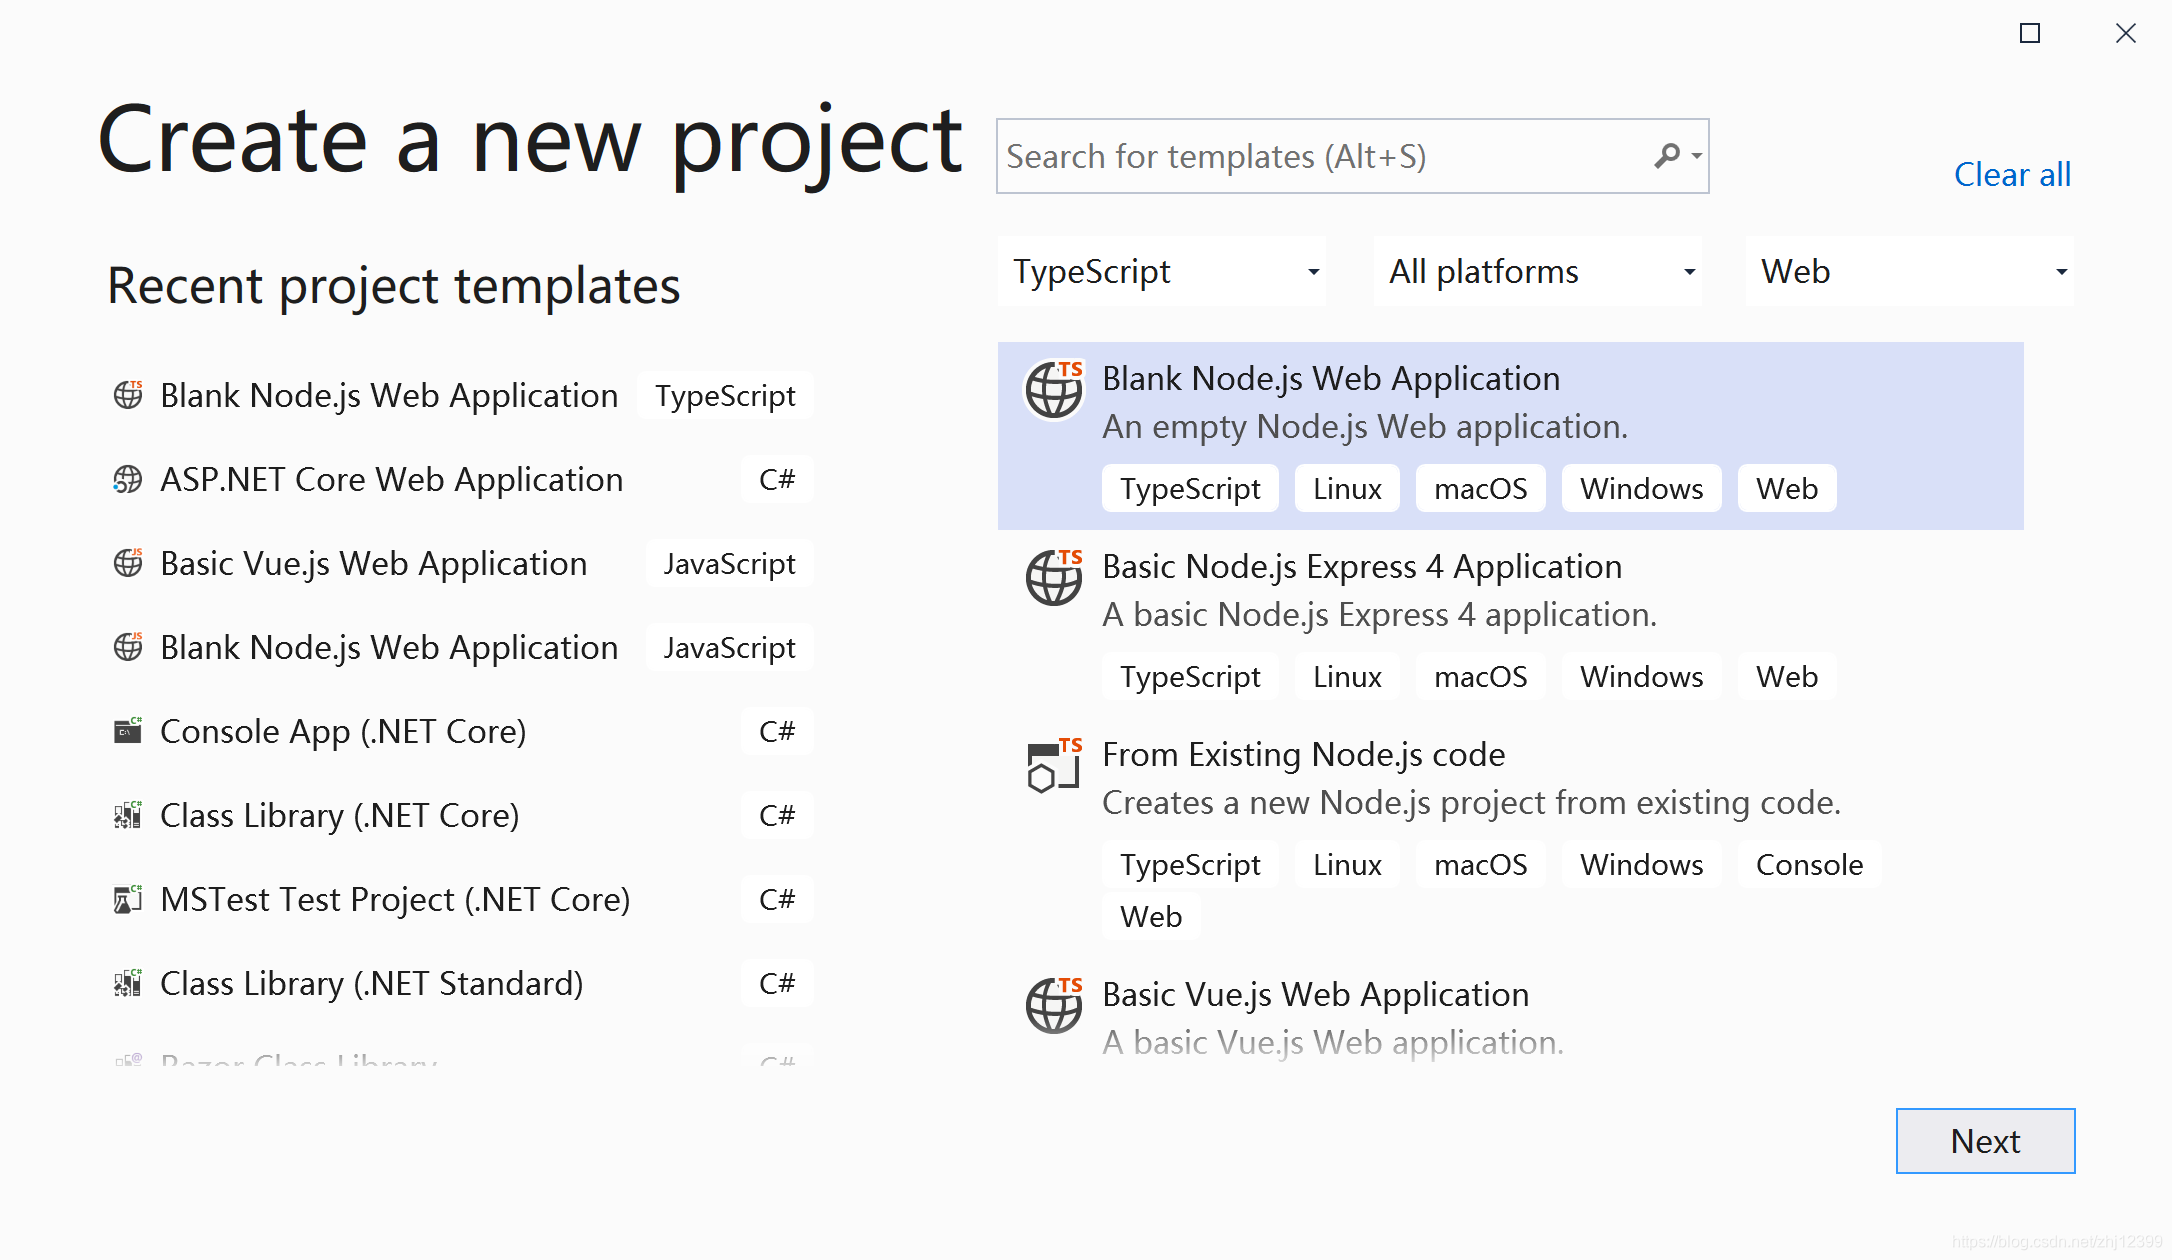Select recent Basic Vue.js Web Application JavaScript
This screenshot has height=1260, width=2172.
[x=374, y=564]
